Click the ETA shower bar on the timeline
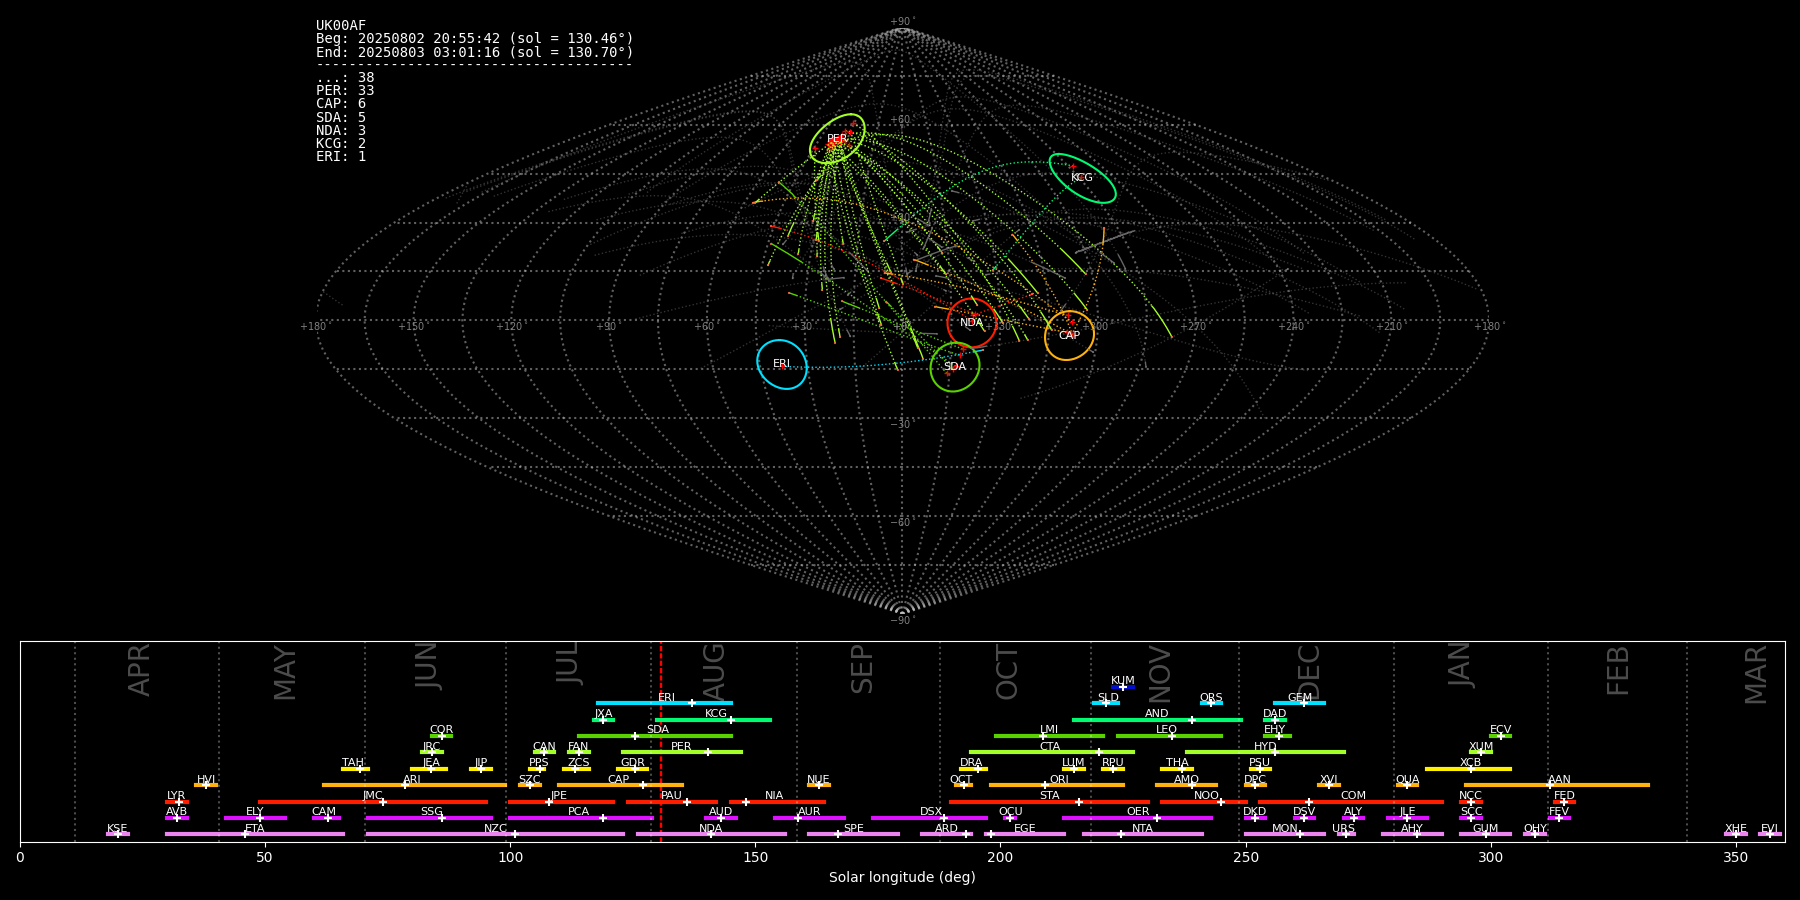The width and height of the screenshot is (1800, 900). click(255, 834)
